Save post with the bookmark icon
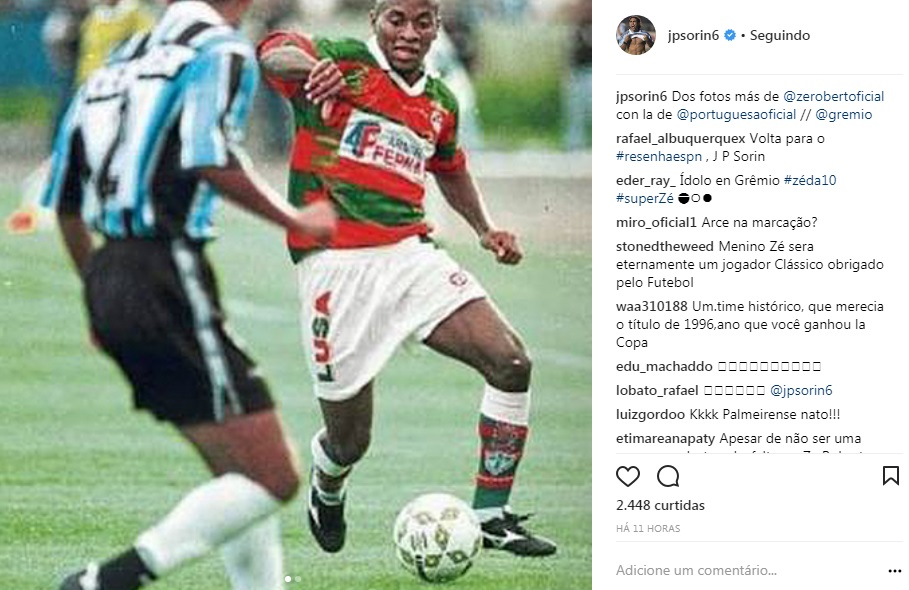This screenshot has height=590, width=909. pos(890,476)
